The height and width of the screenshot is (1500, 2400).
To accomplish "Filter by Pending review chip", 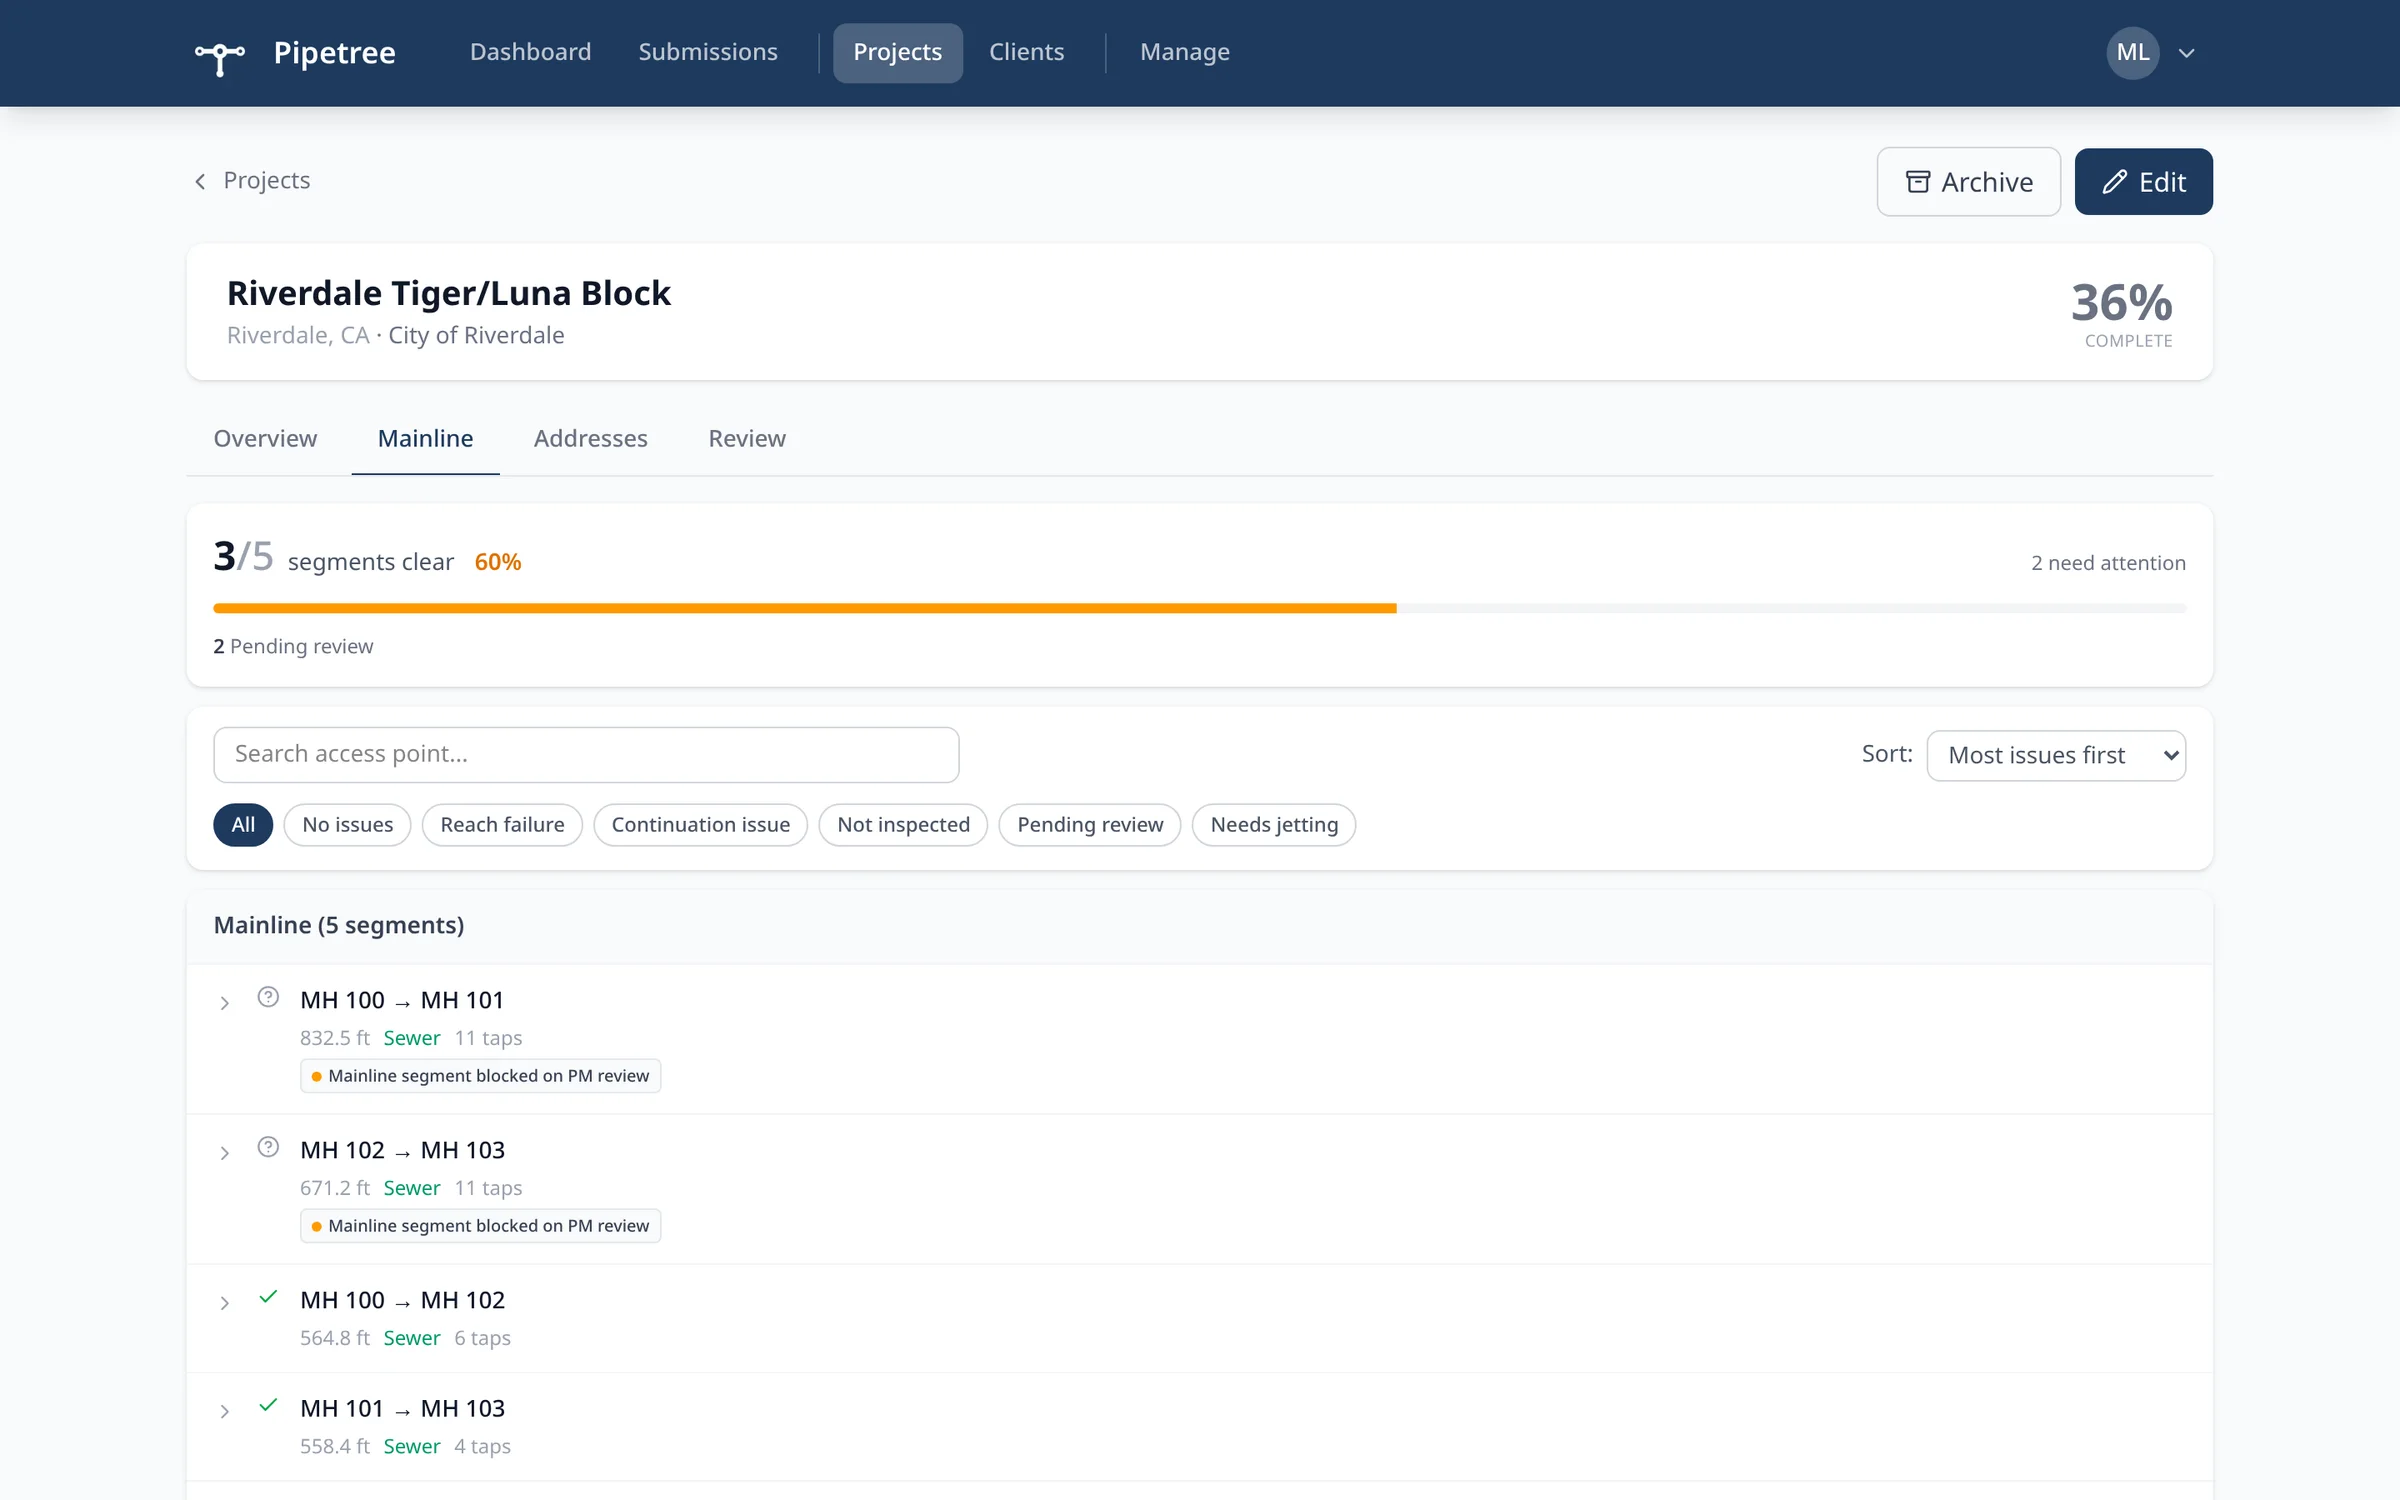I will 1090,825.
